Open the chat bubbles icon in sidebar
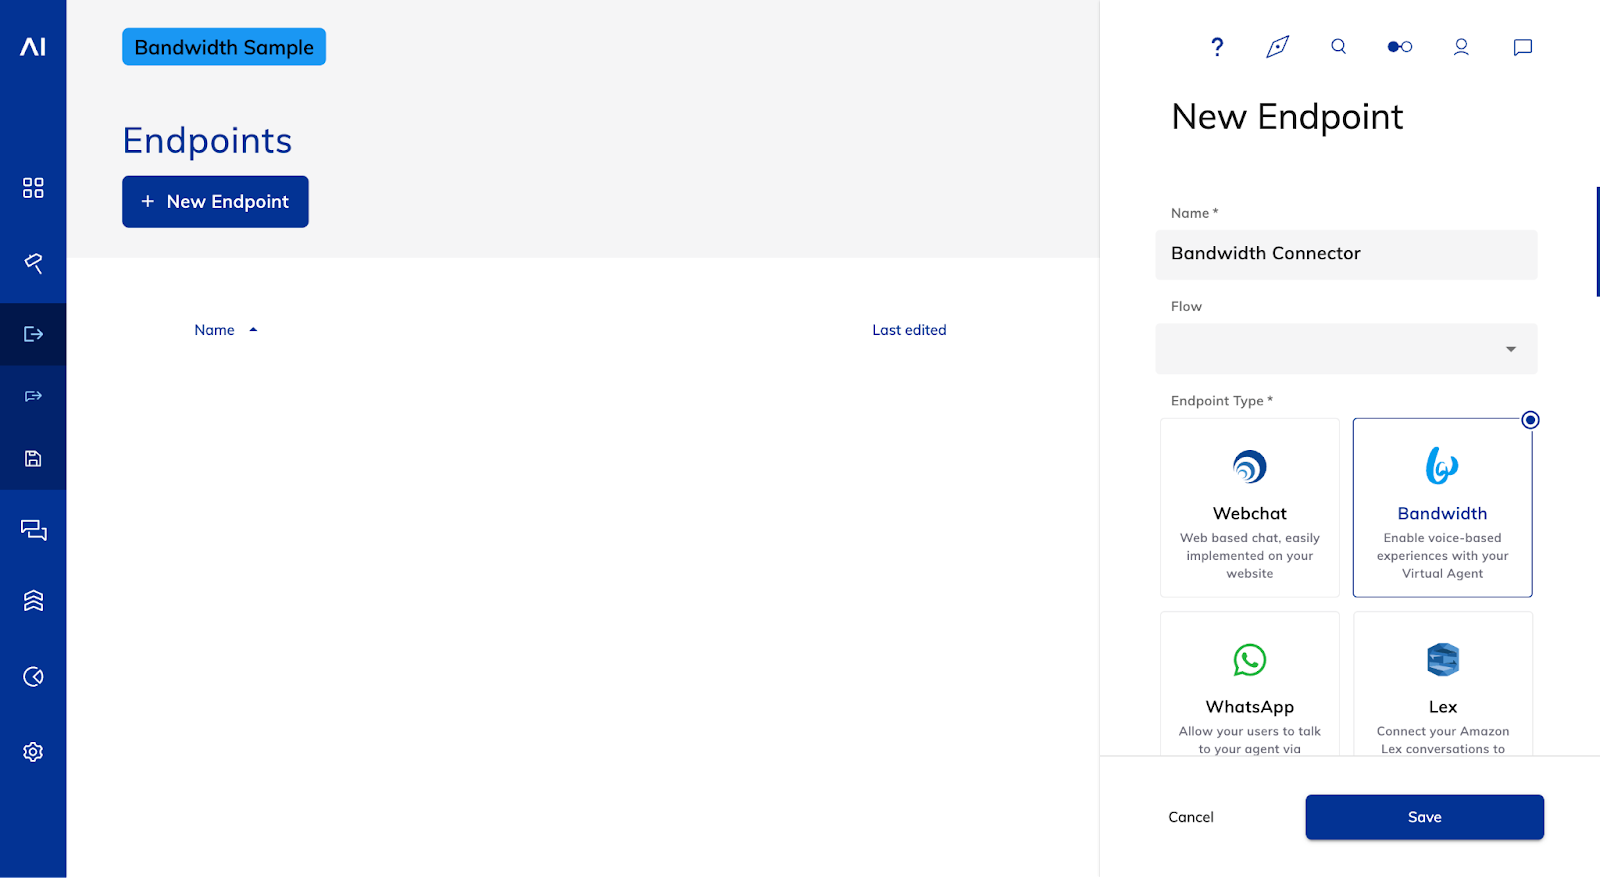 point(33,530)
